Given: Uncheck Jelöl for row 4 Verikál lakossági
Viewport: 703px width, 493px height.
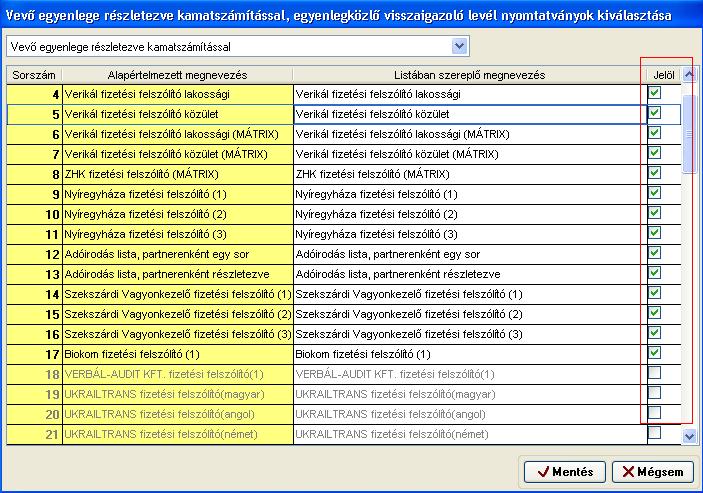Looking at the screenshot, I should pos(655,93).
